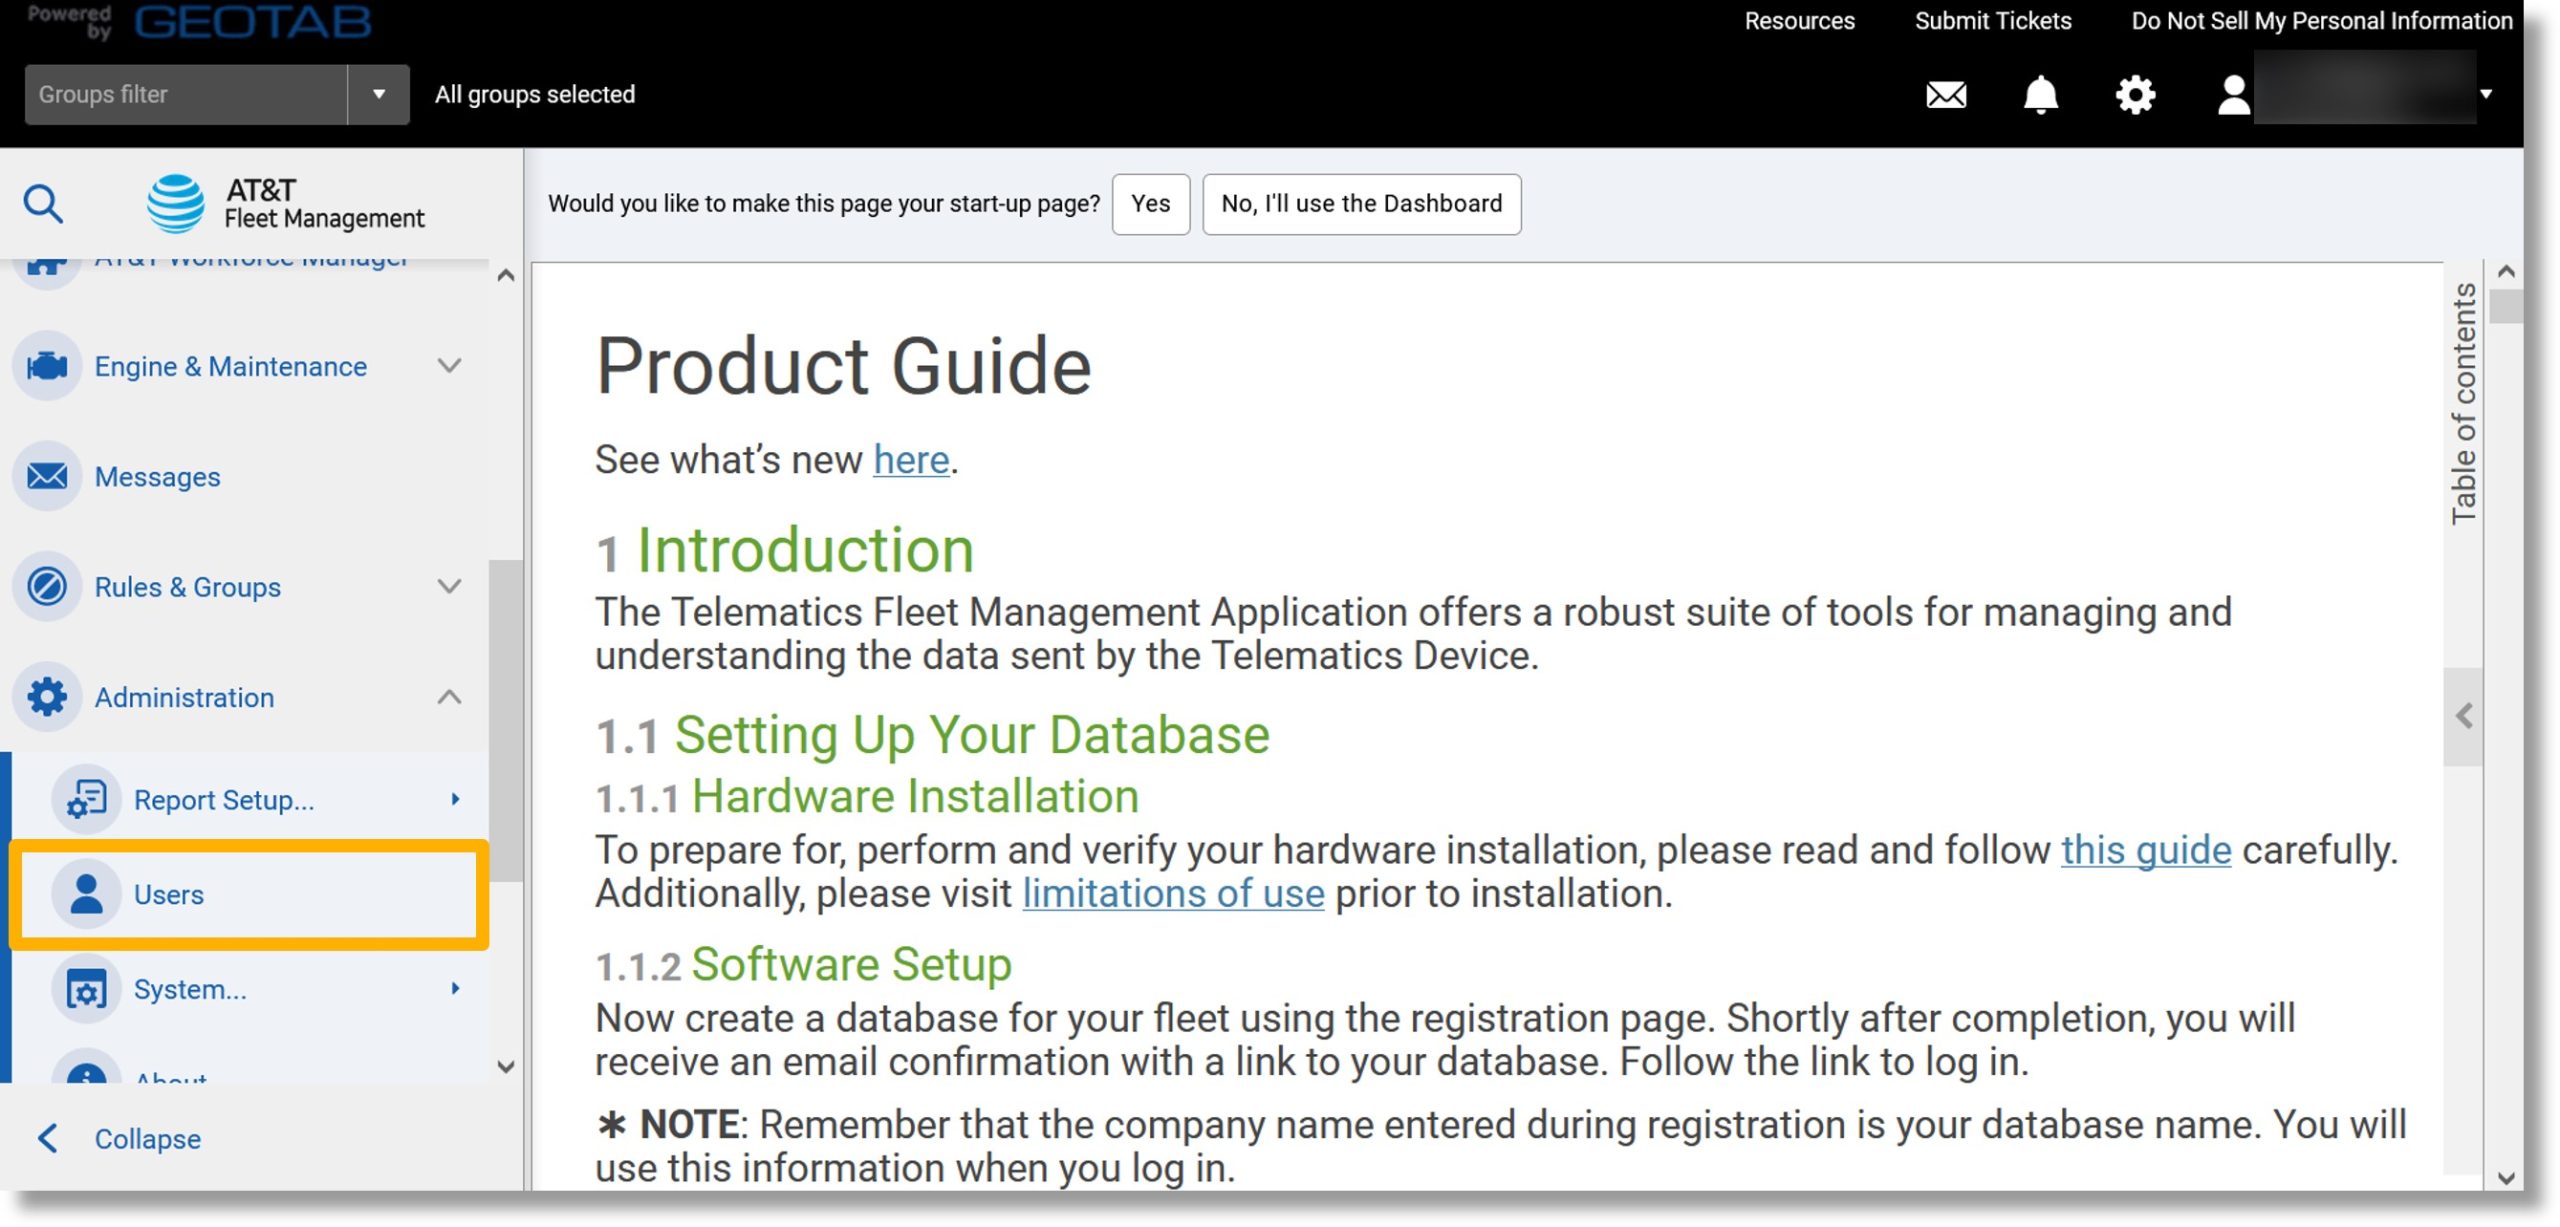Expand Rules & Groups chevron
Image resolution: width=2560 pixels, height=1227 pixels.
[x=450, y=586]
